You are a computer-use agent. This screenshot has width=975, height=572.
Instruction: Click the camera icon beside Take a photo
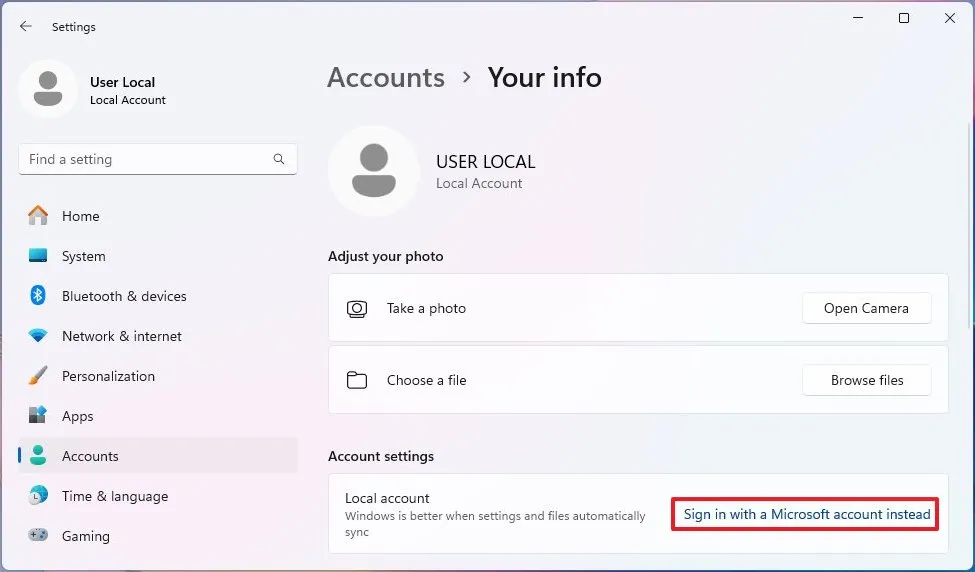click(357, 308)
